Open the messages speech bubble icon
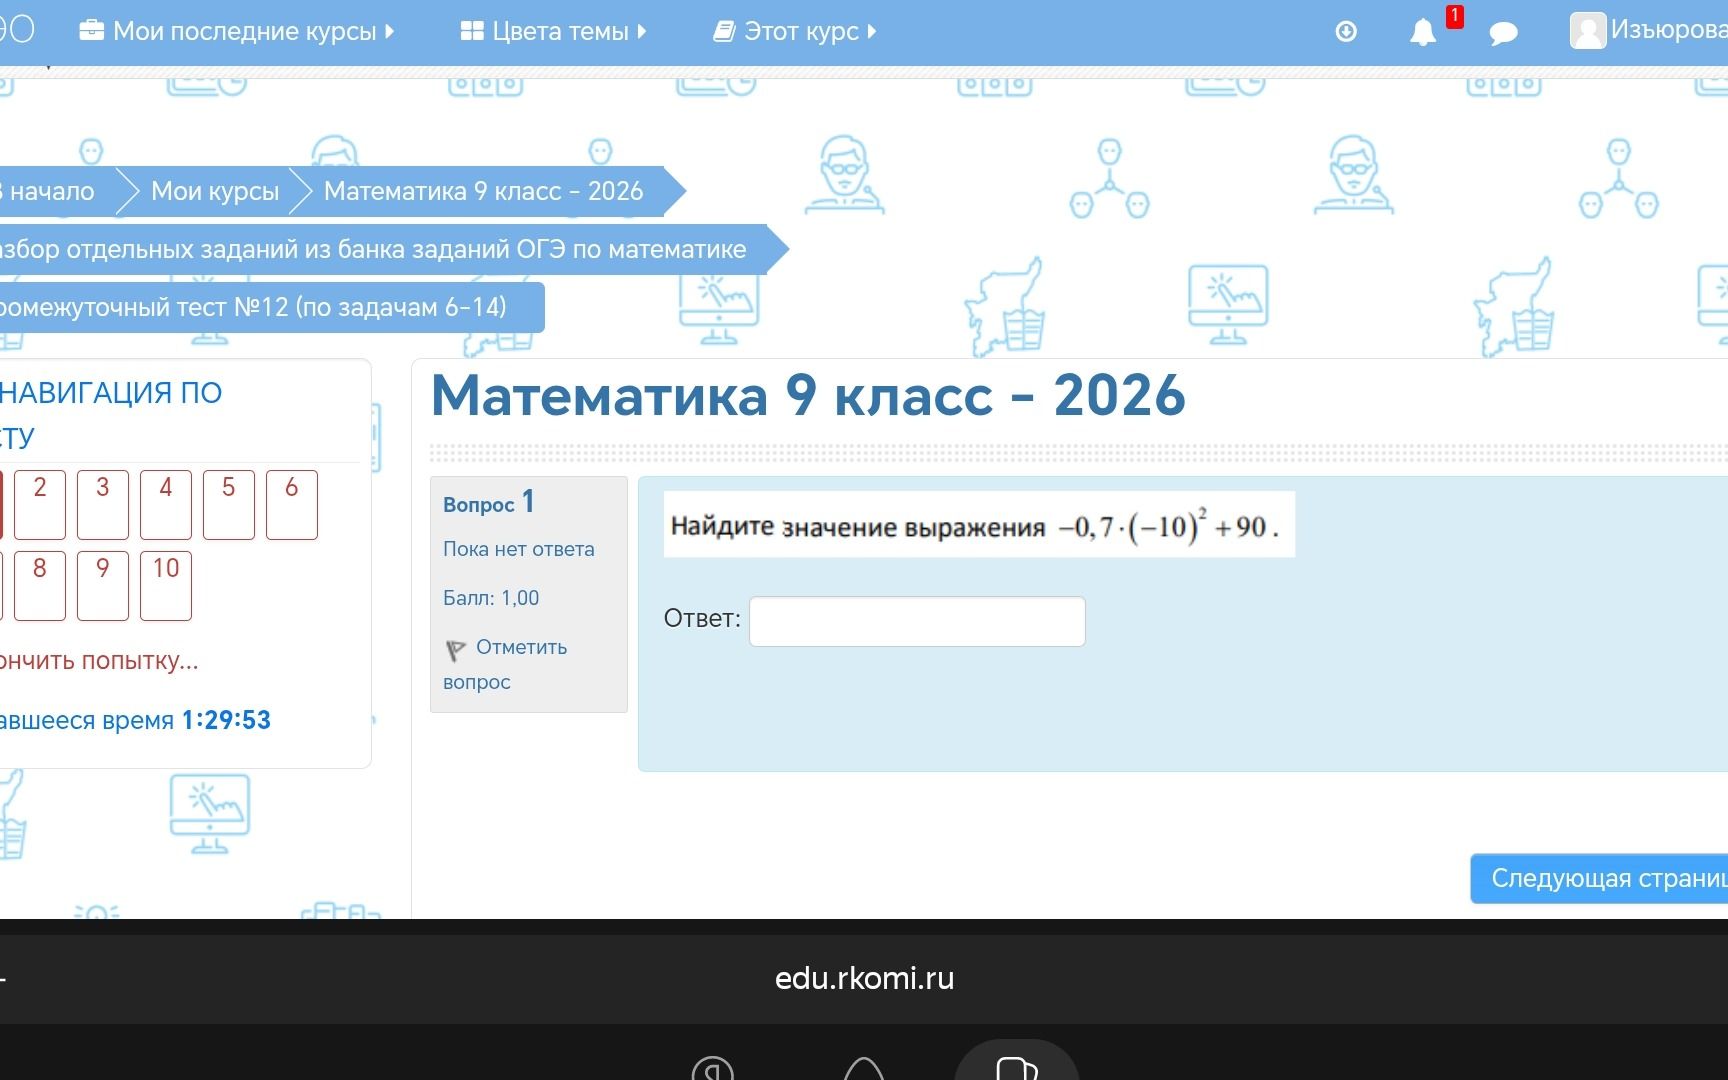 [x=1503, y=34]
